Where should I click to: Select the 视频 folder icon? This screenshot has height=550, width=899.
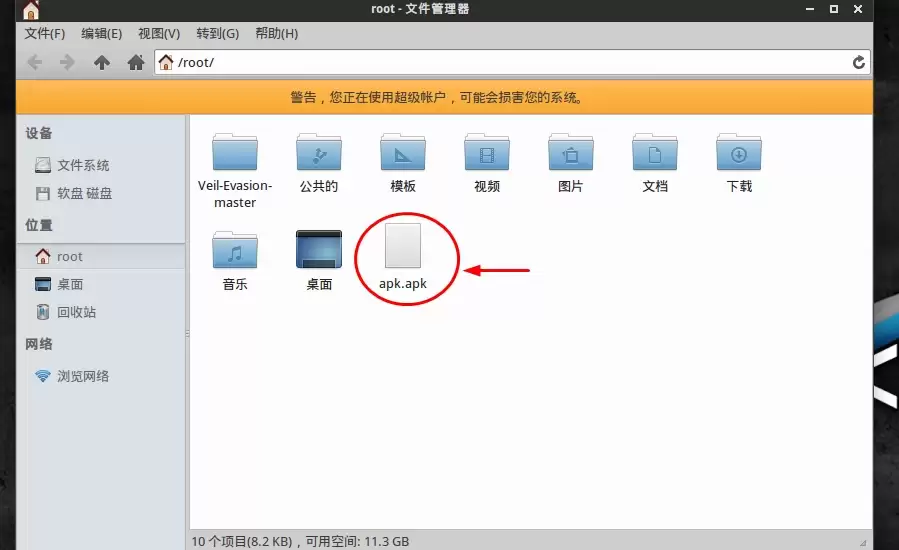coord(487,152)
